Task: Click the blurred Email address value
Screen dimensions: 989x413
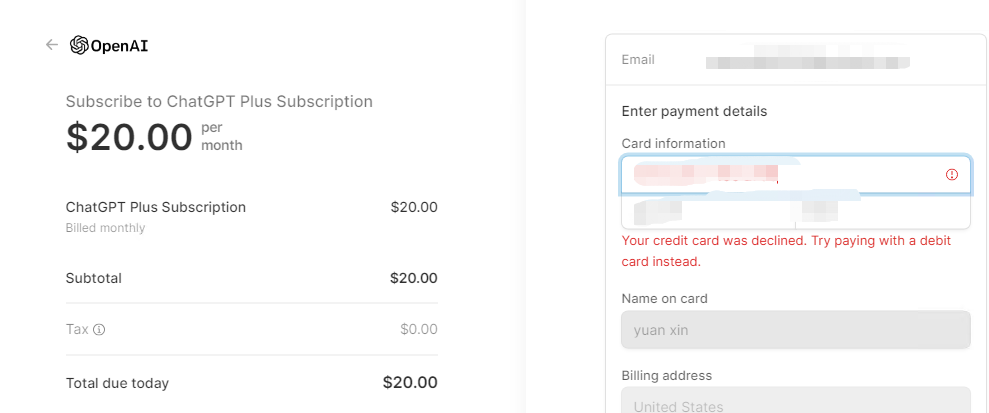Action: click(x=806, y=61)
